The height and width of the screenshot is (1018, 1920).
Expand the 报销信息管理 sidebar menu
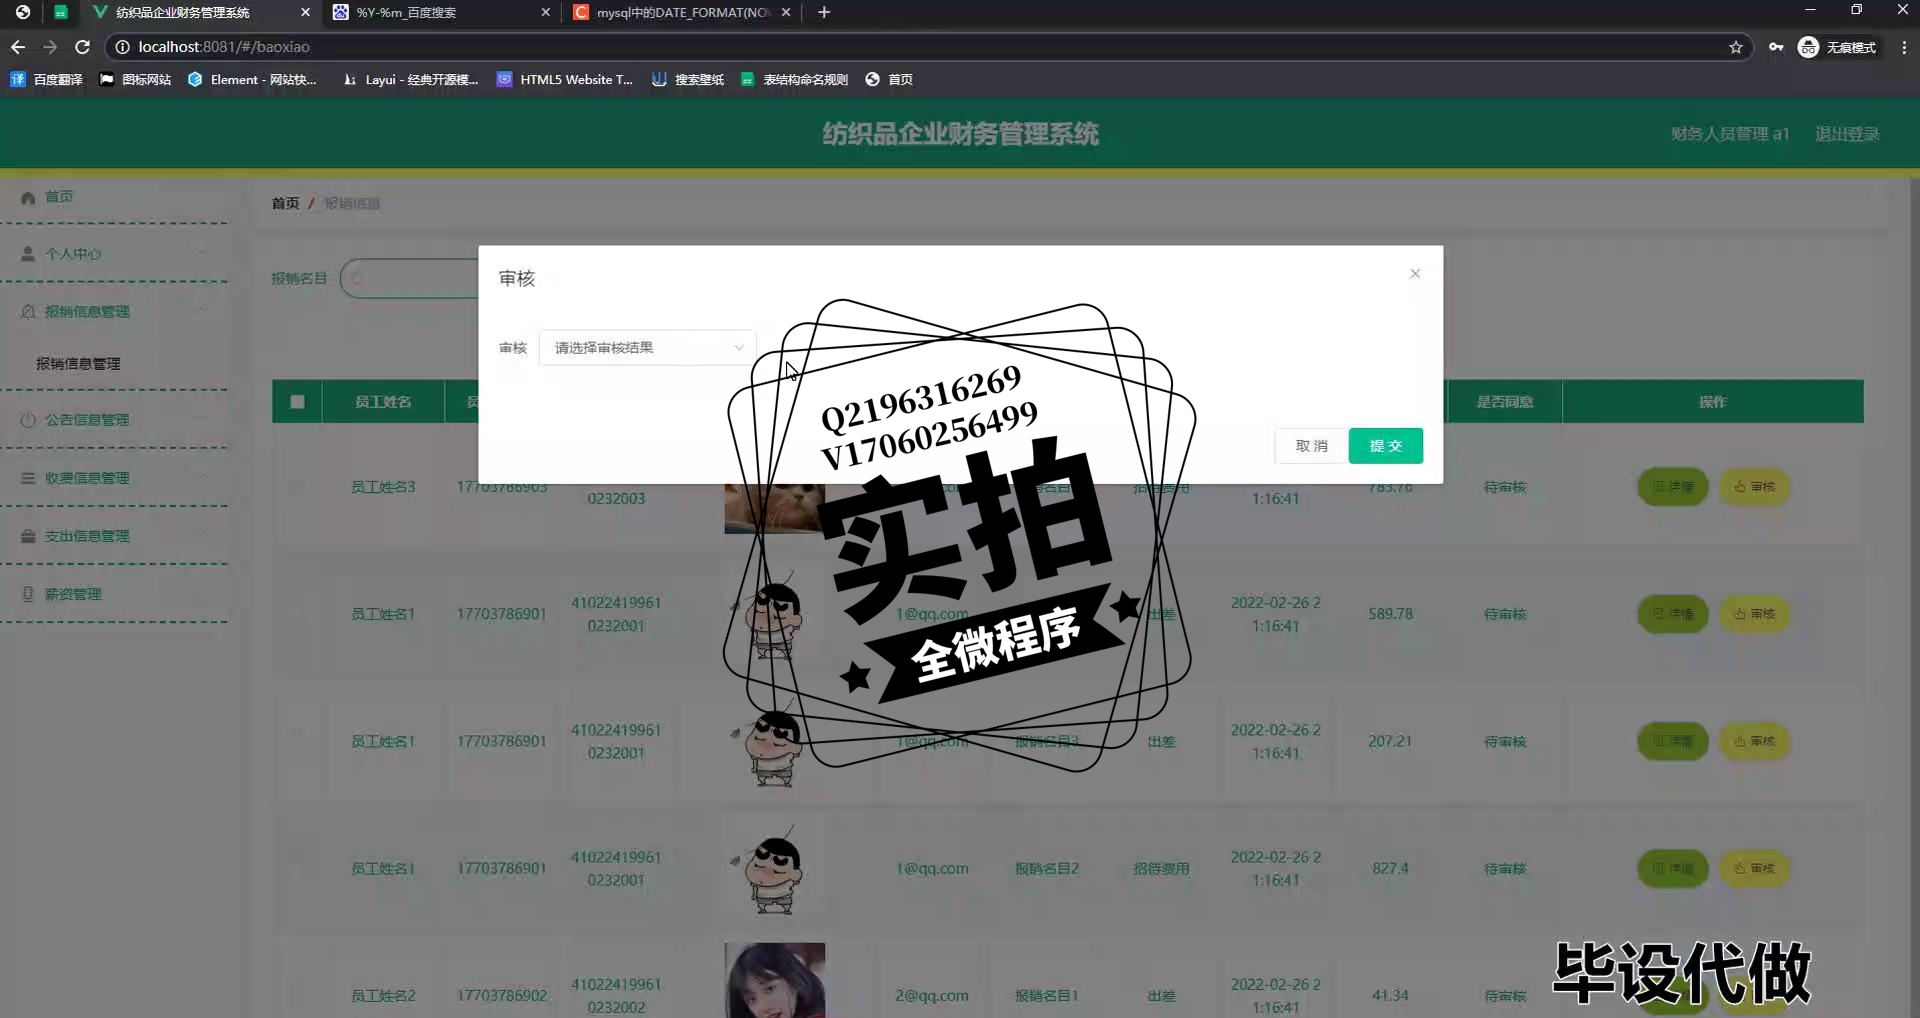[x=115, y=312]
